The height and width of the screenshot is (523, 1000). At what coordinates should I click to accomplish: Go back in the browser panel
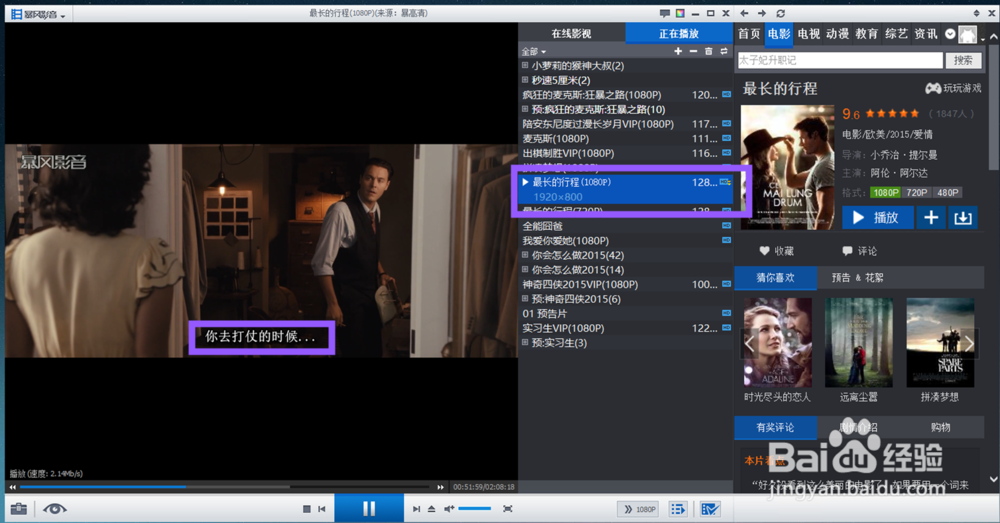[x=744, y=13]
